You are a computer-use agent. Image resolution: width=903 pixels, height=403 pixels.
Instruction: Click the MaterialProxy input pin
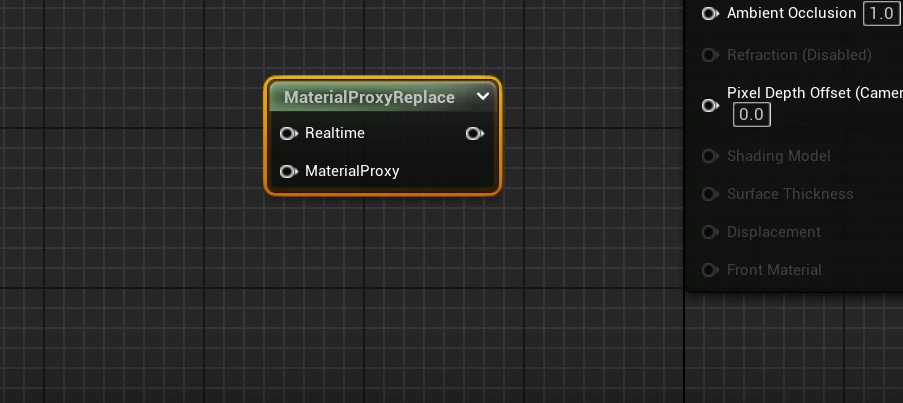(288, 171)
